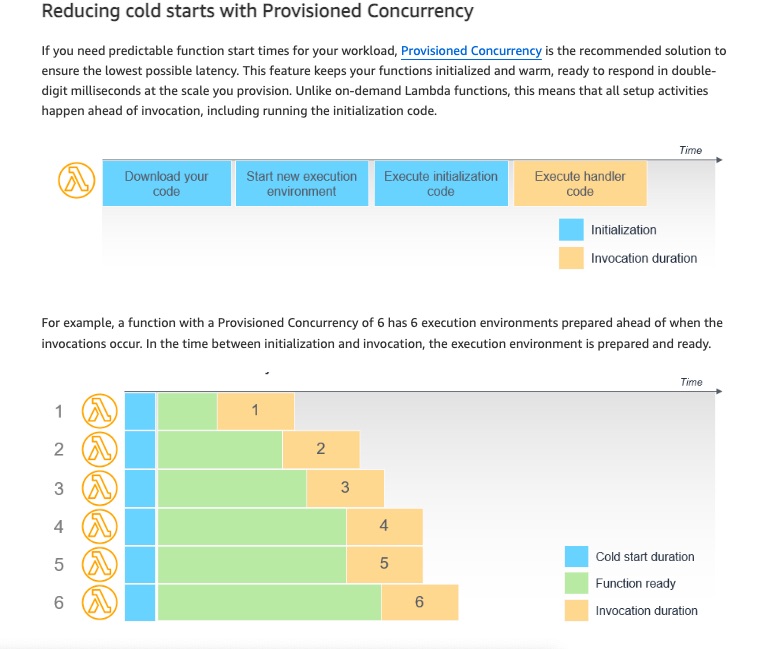This screenshot has width=778, height=649.
Task: Select the Start new execution environment block
Action: click(302, 183)
